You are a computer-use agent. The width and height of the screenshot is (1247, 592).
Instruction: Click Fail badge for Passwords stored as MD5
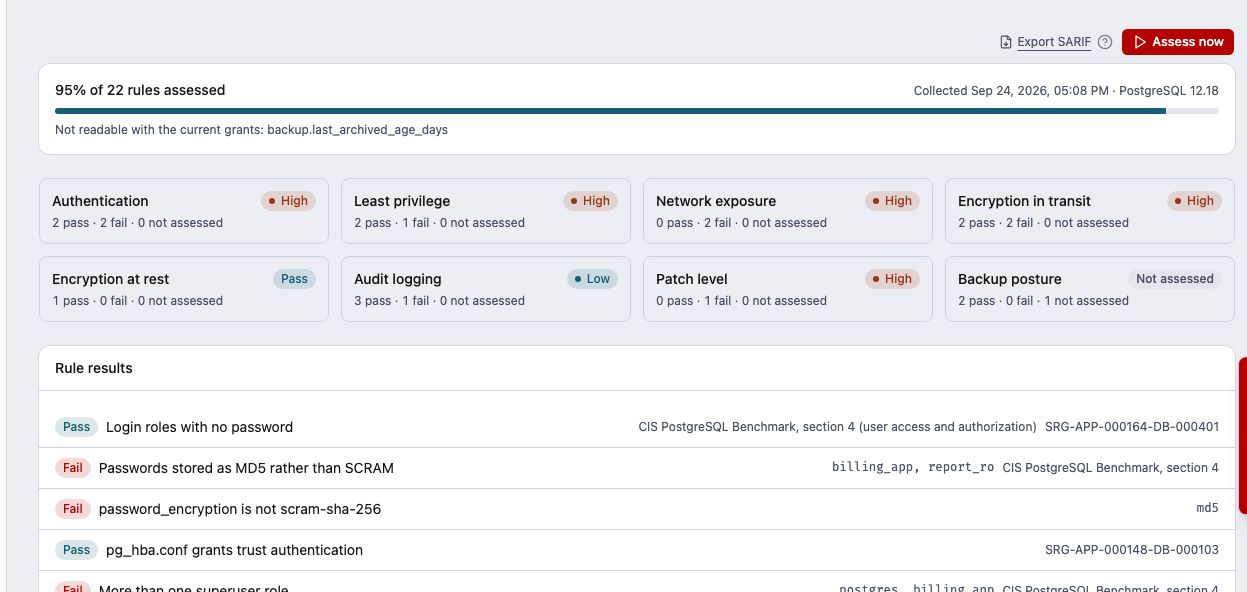coord(73,468)
